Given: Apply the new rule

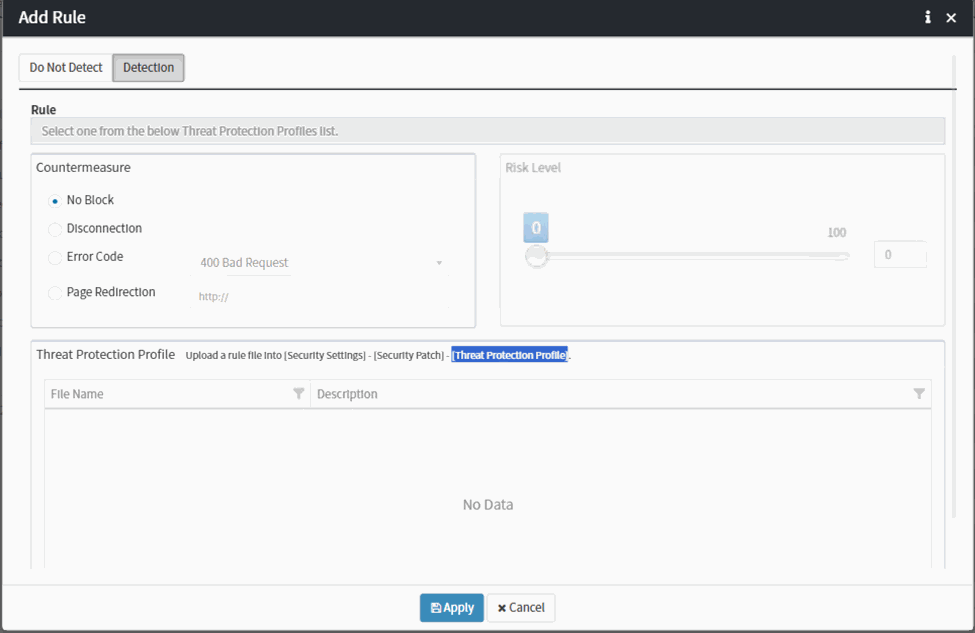Looking at the screenshot, I should pos(451,608).
